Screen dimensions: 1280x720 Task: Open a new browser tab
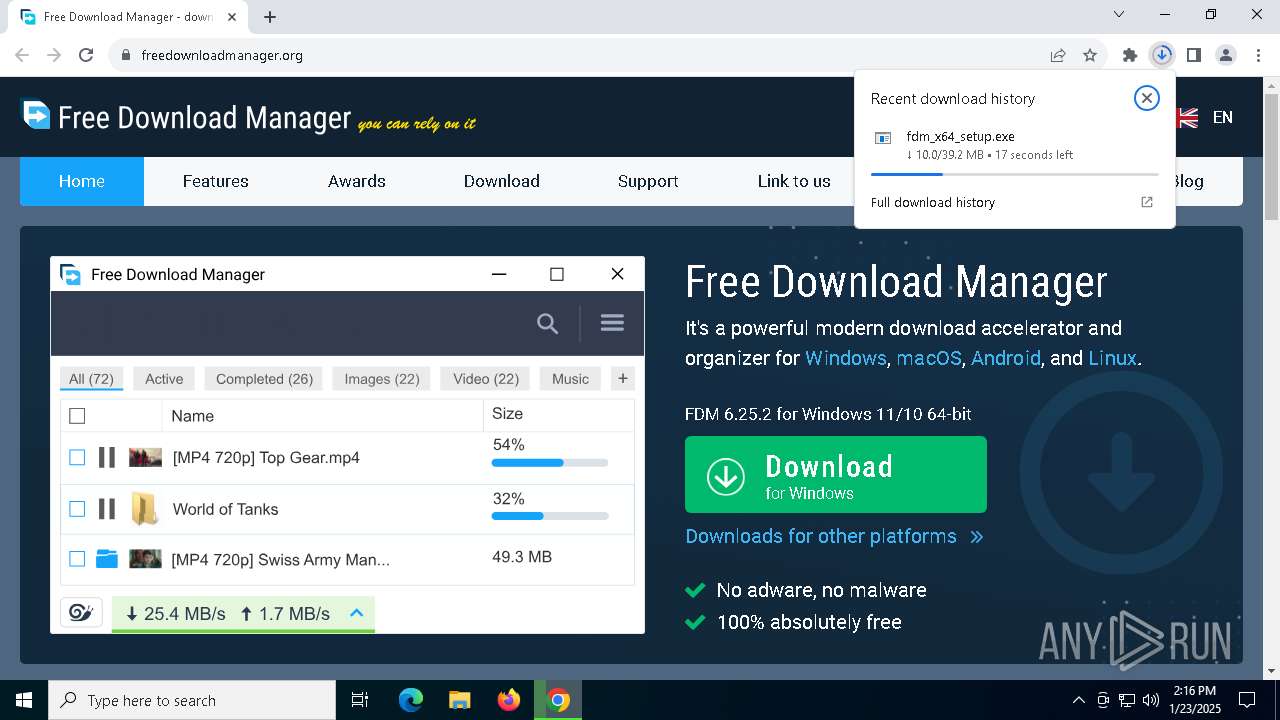point(269,17)
